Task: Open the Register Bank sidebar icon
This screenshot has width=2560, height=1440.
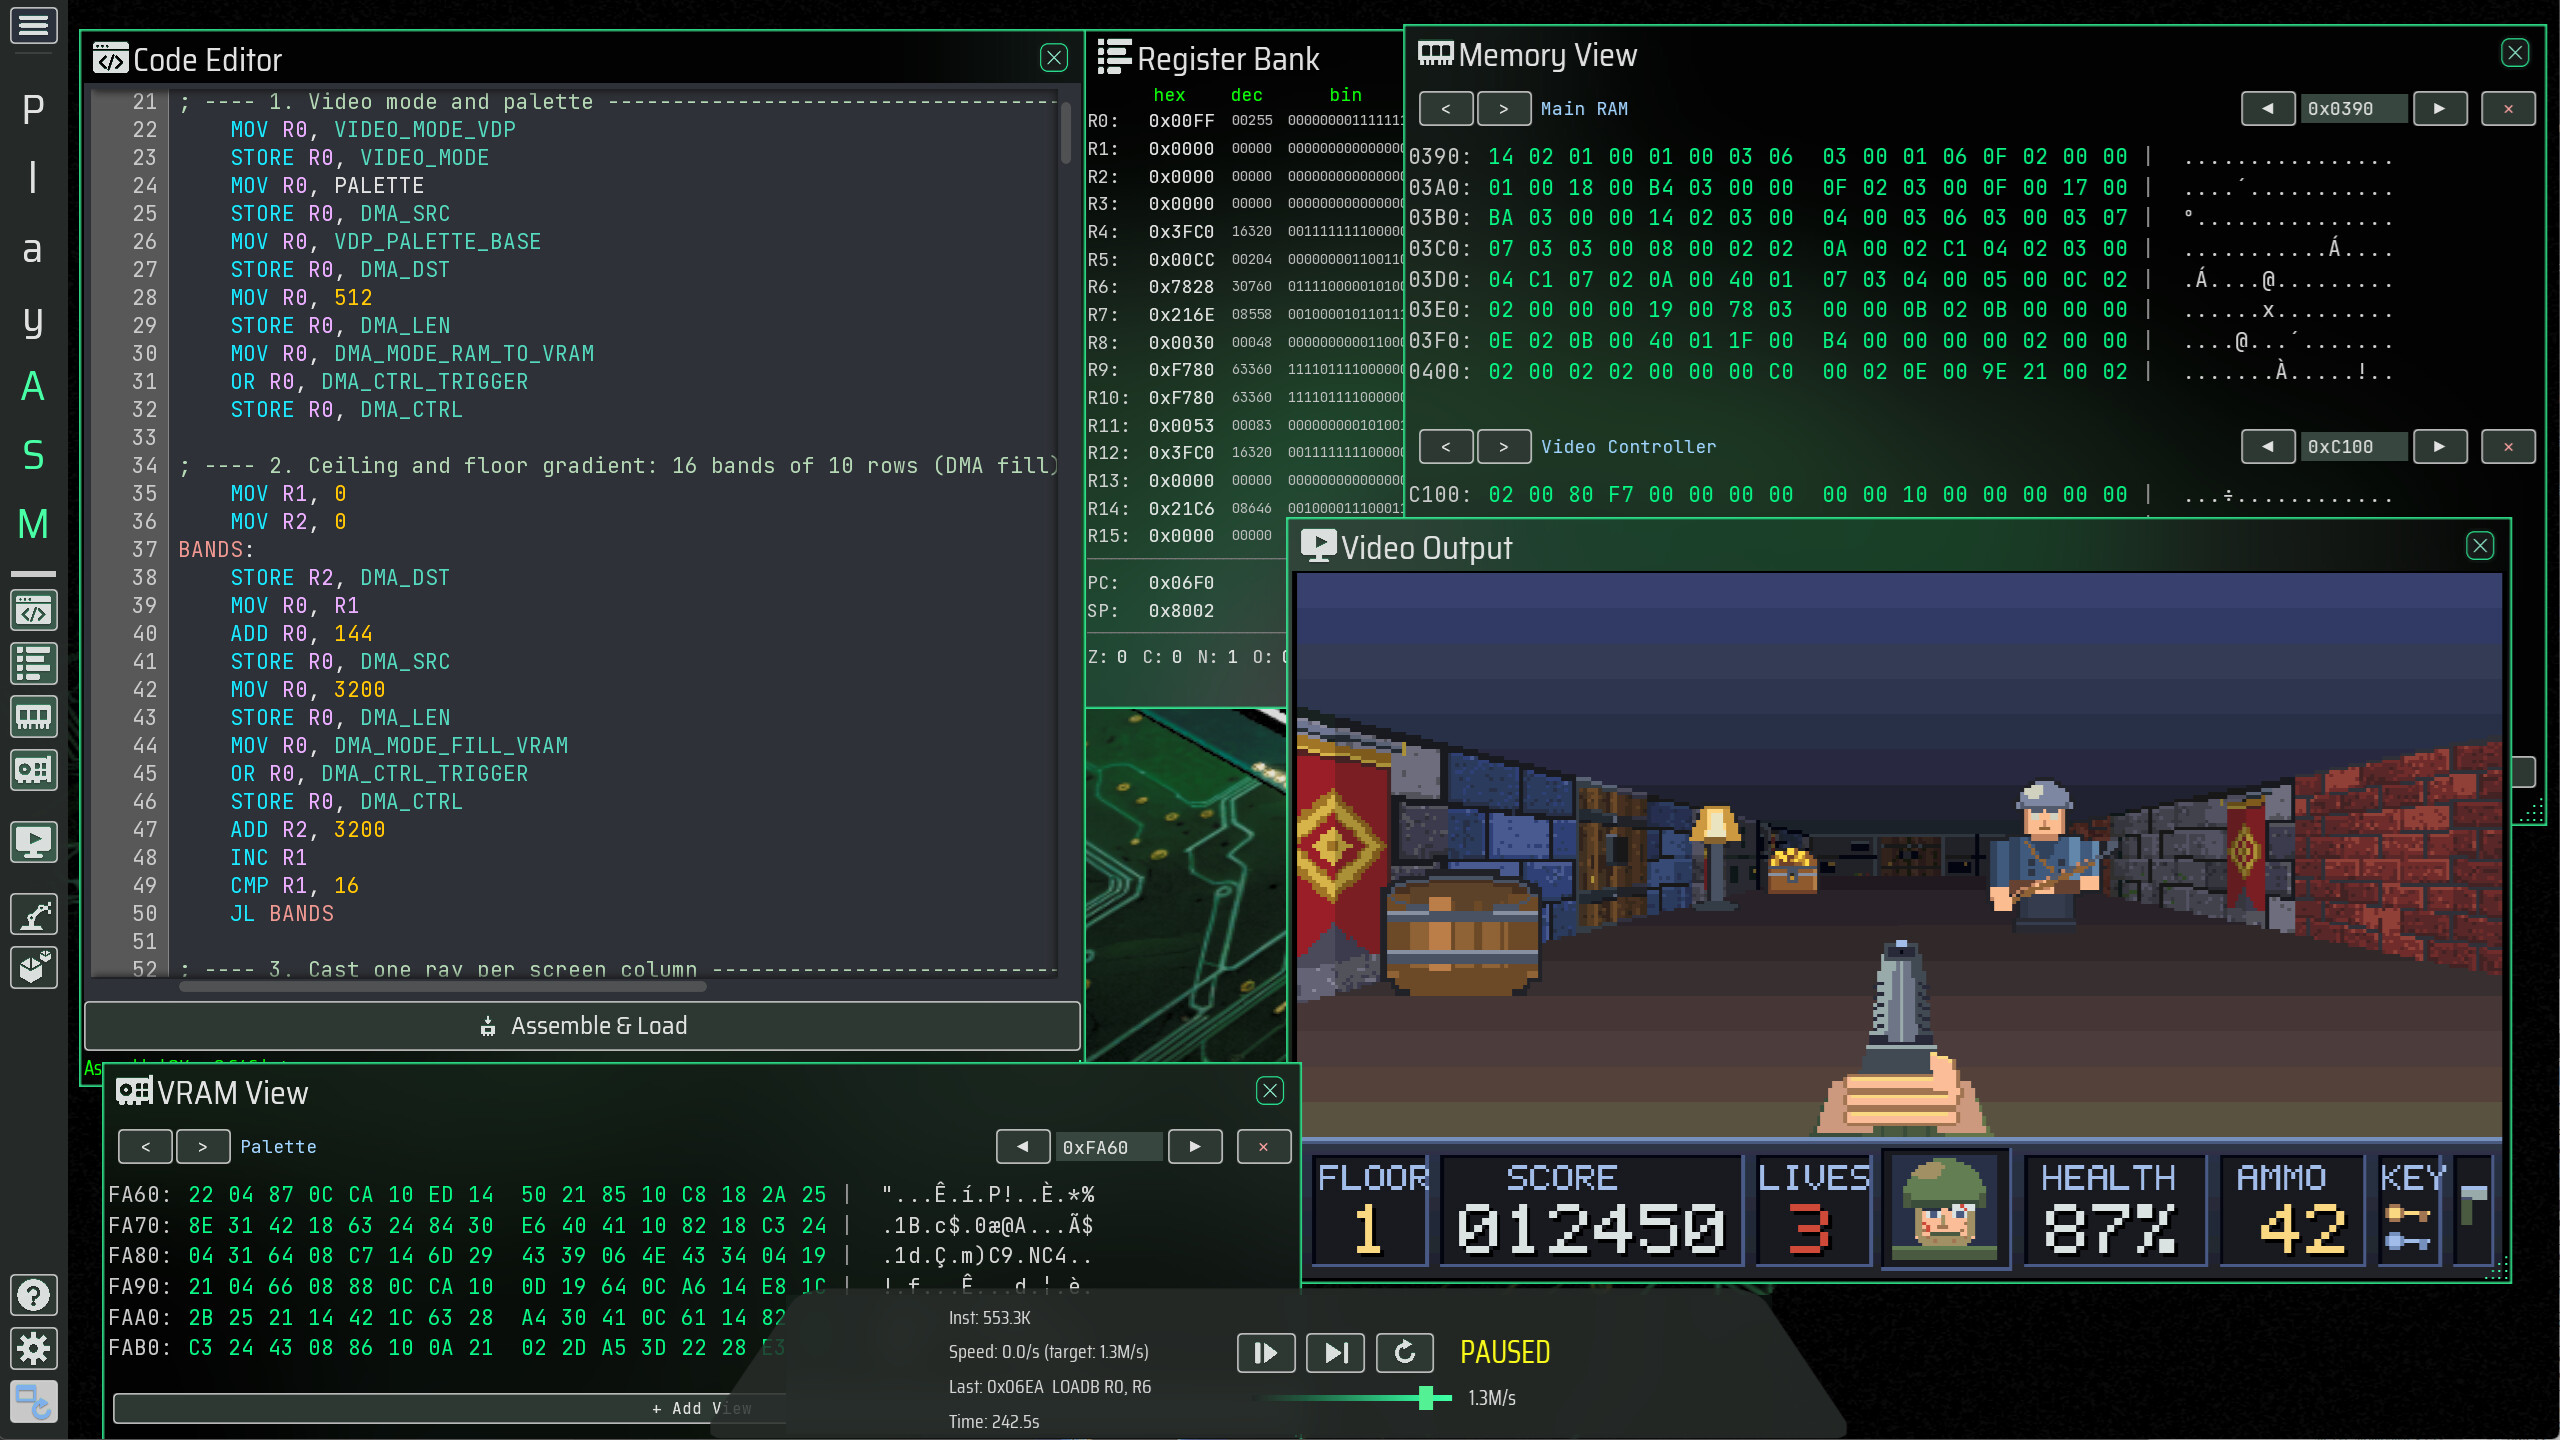Action: 33,664
